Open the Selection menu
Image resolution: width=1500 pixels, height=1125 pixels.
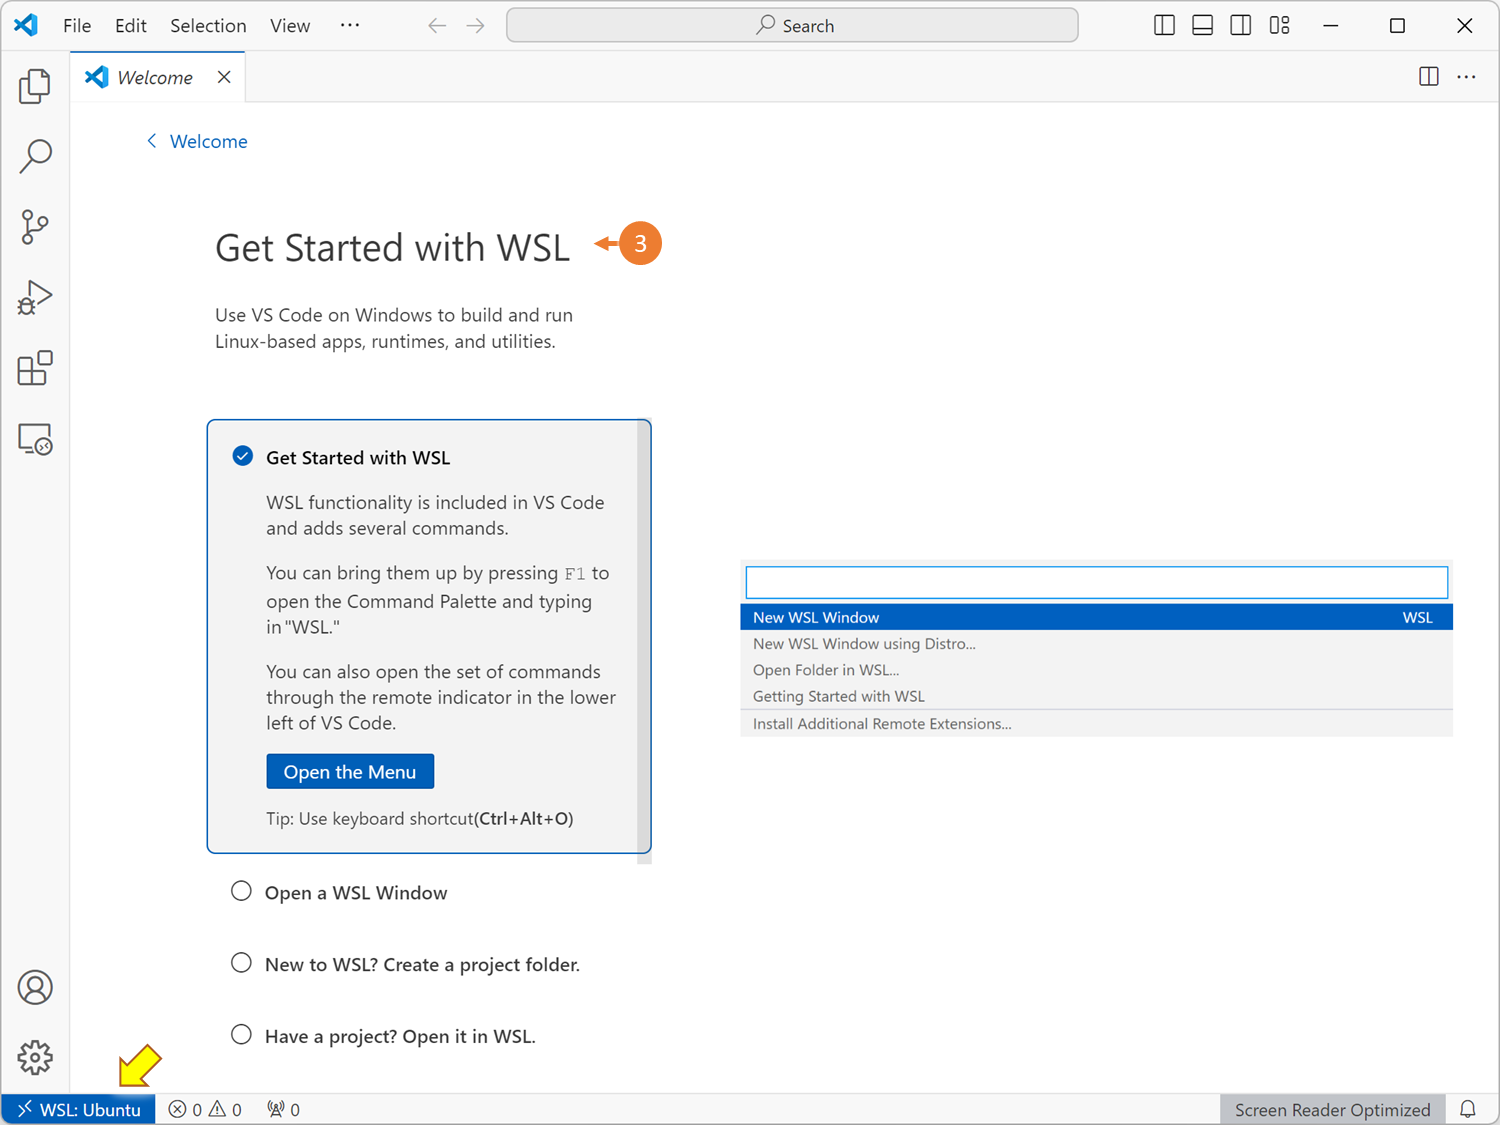(208, 25)
